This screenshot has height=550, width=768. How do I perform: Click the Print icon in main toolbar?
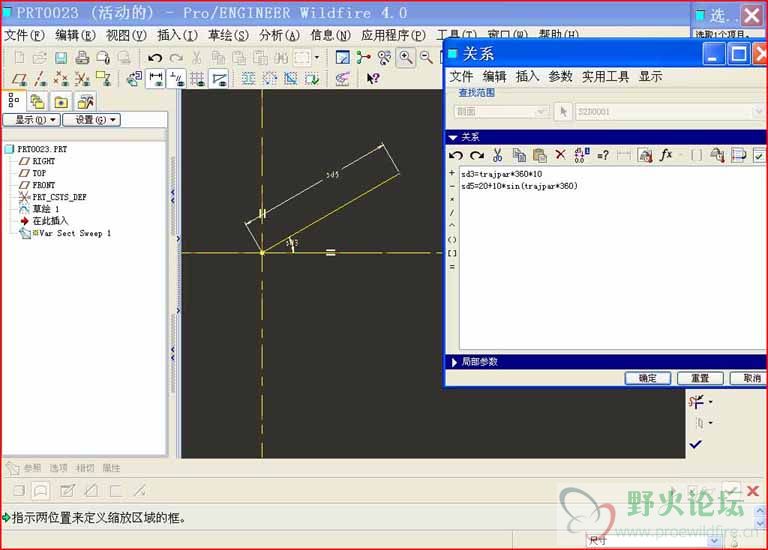coord(82,58)
